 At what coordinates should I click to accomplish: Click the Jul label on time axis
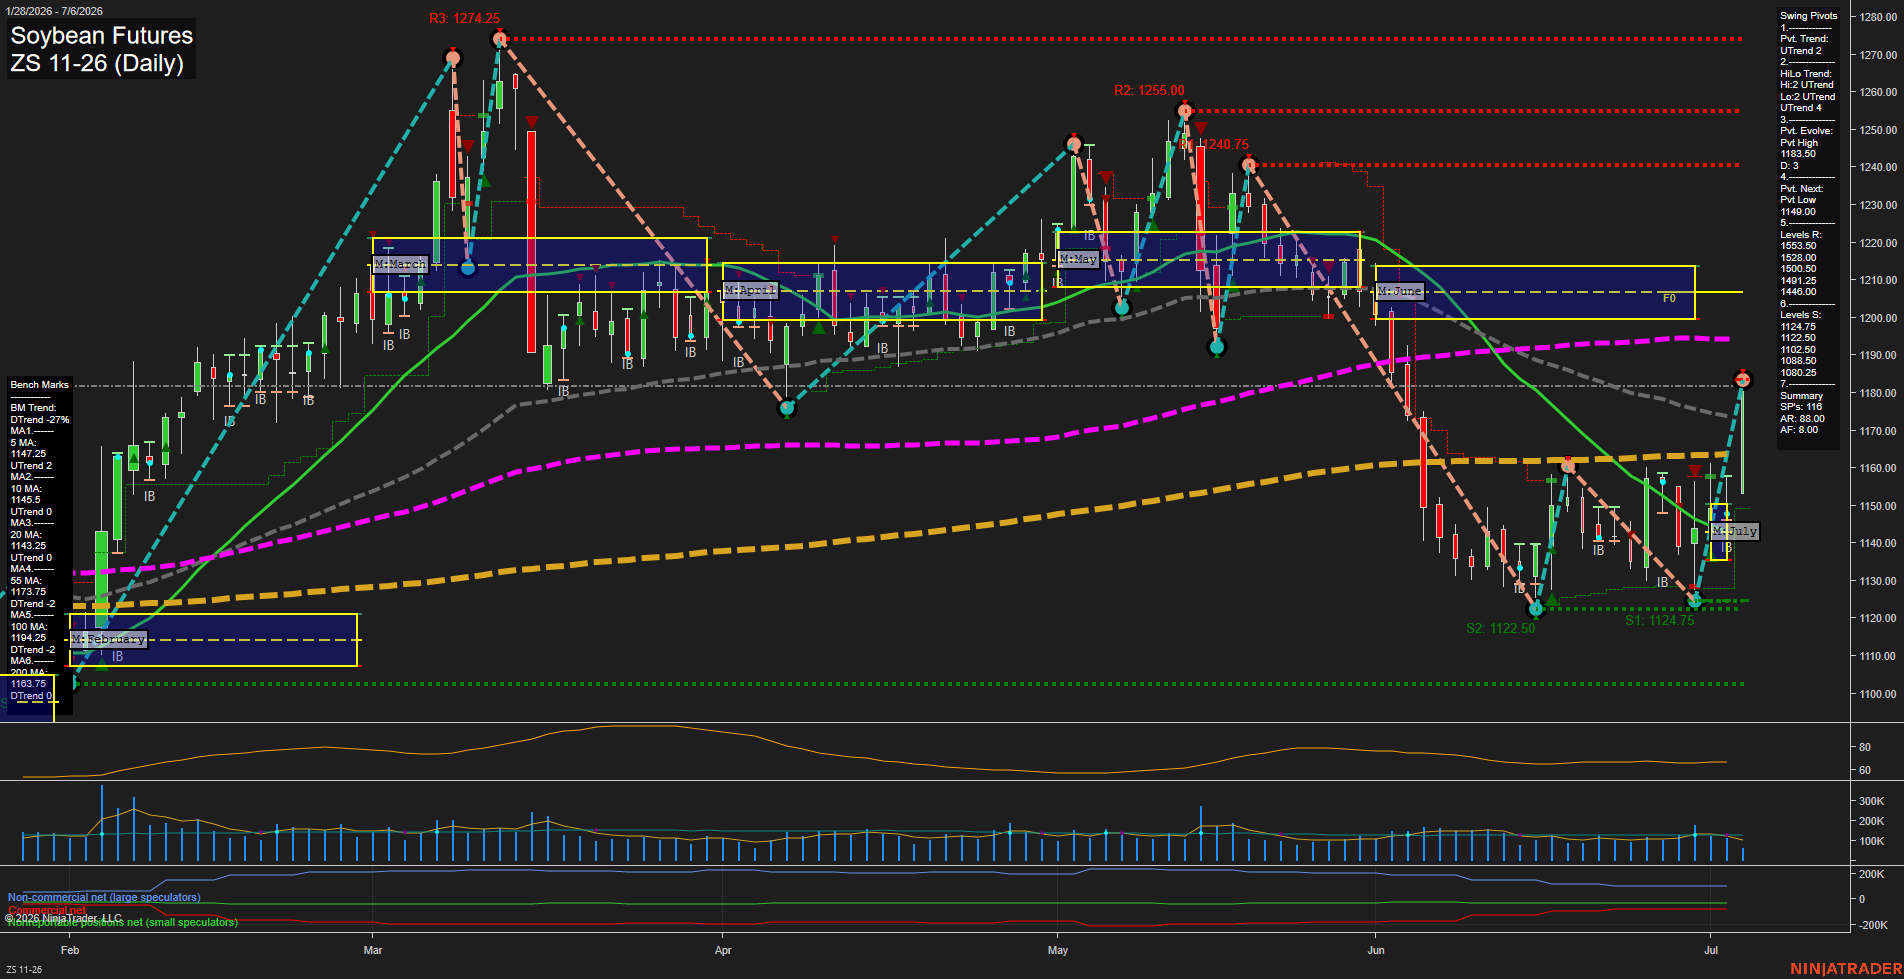point(1711,950)
